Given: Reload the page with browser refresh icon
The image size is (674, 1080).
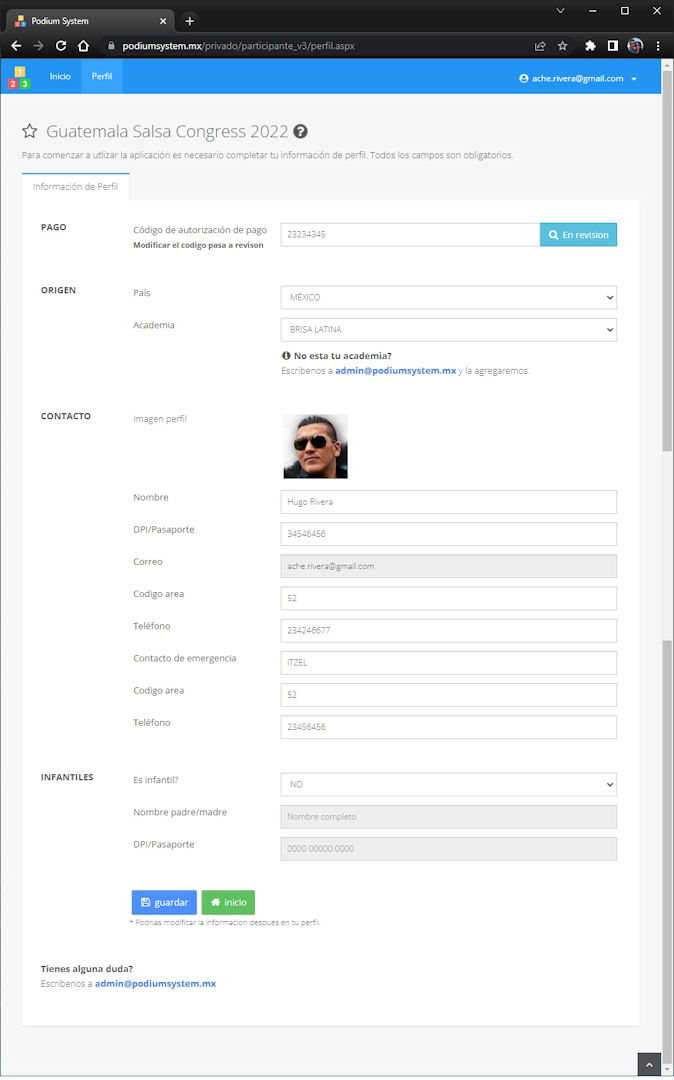Looking at the screenshot, I should 61,46.
